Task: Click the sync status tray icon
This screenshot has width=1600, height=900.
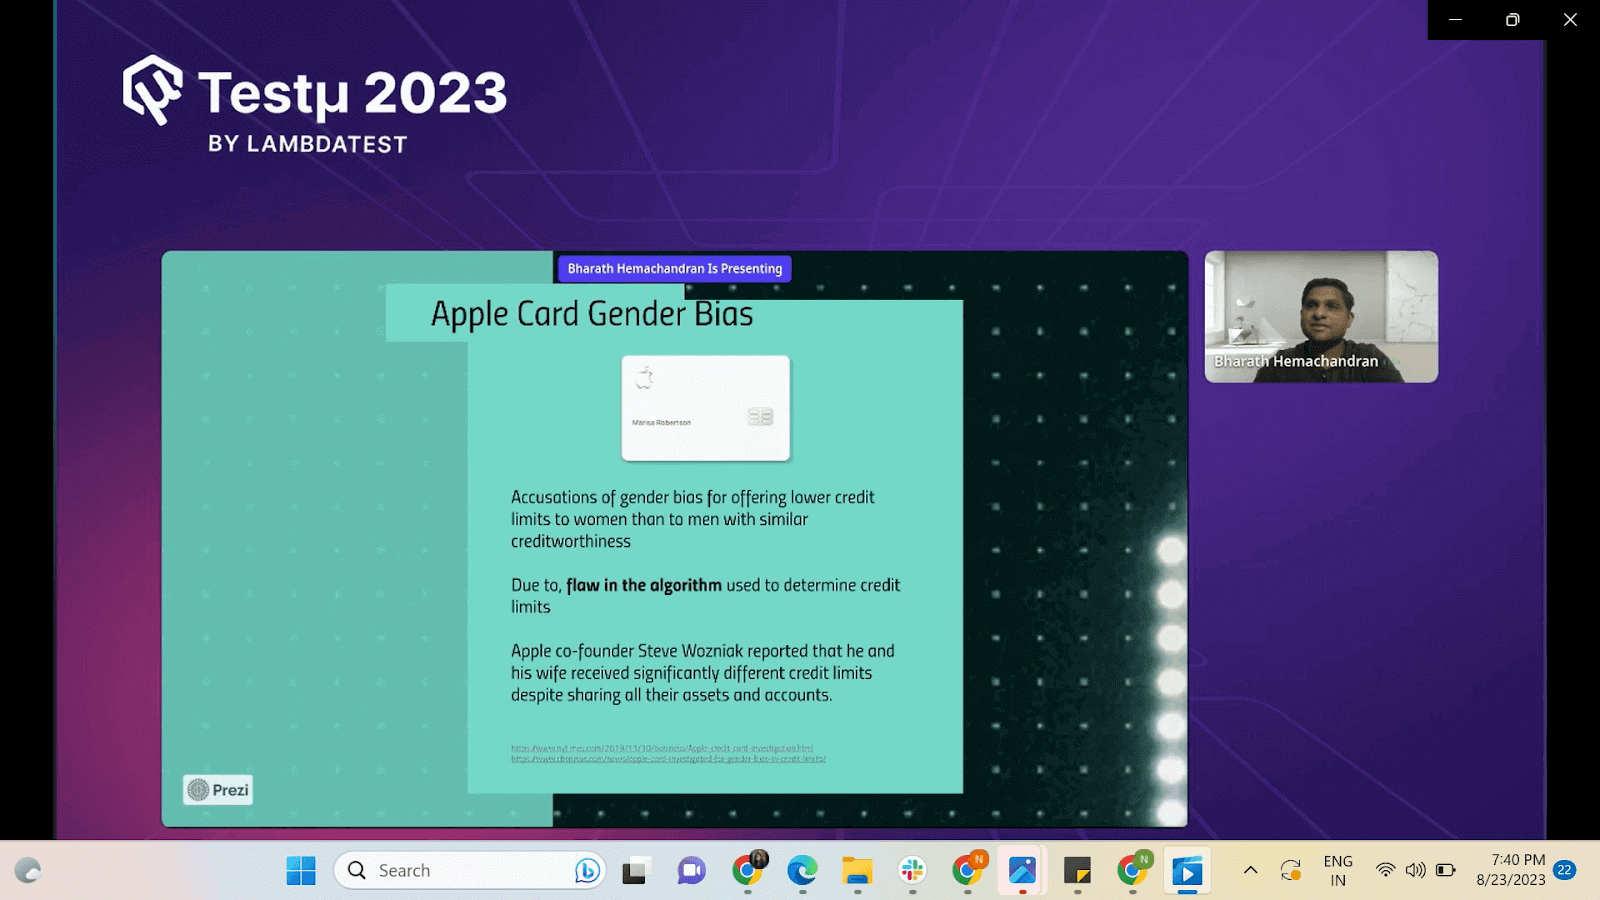Action: pyautogui.click(x=1291, y=870)
